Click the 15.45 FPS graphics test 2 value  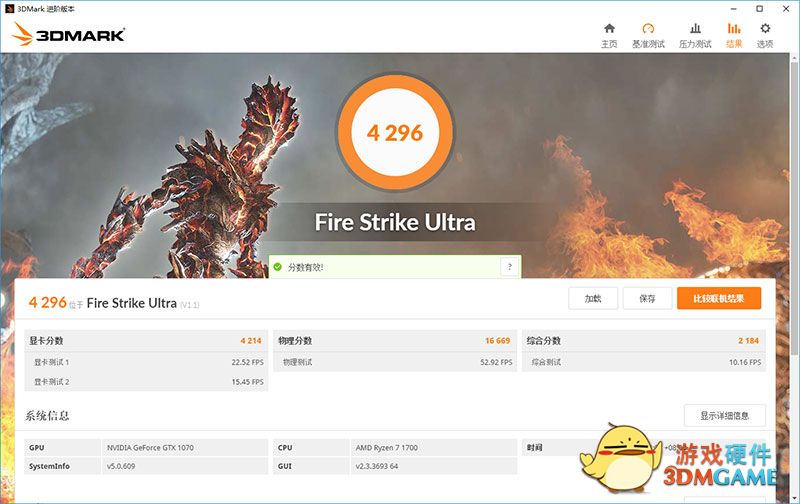click(247, 382)
